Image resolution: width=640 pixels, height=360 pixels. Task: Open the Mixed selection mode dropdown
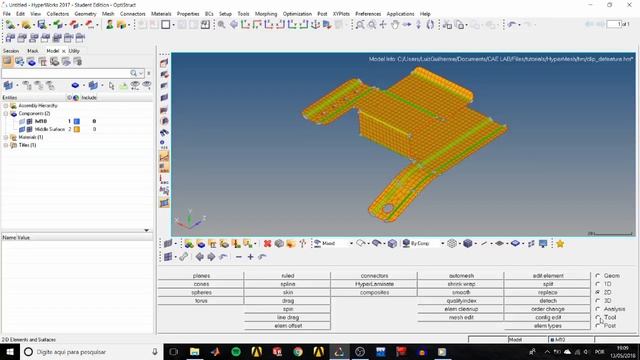click(x=351, y=244)
